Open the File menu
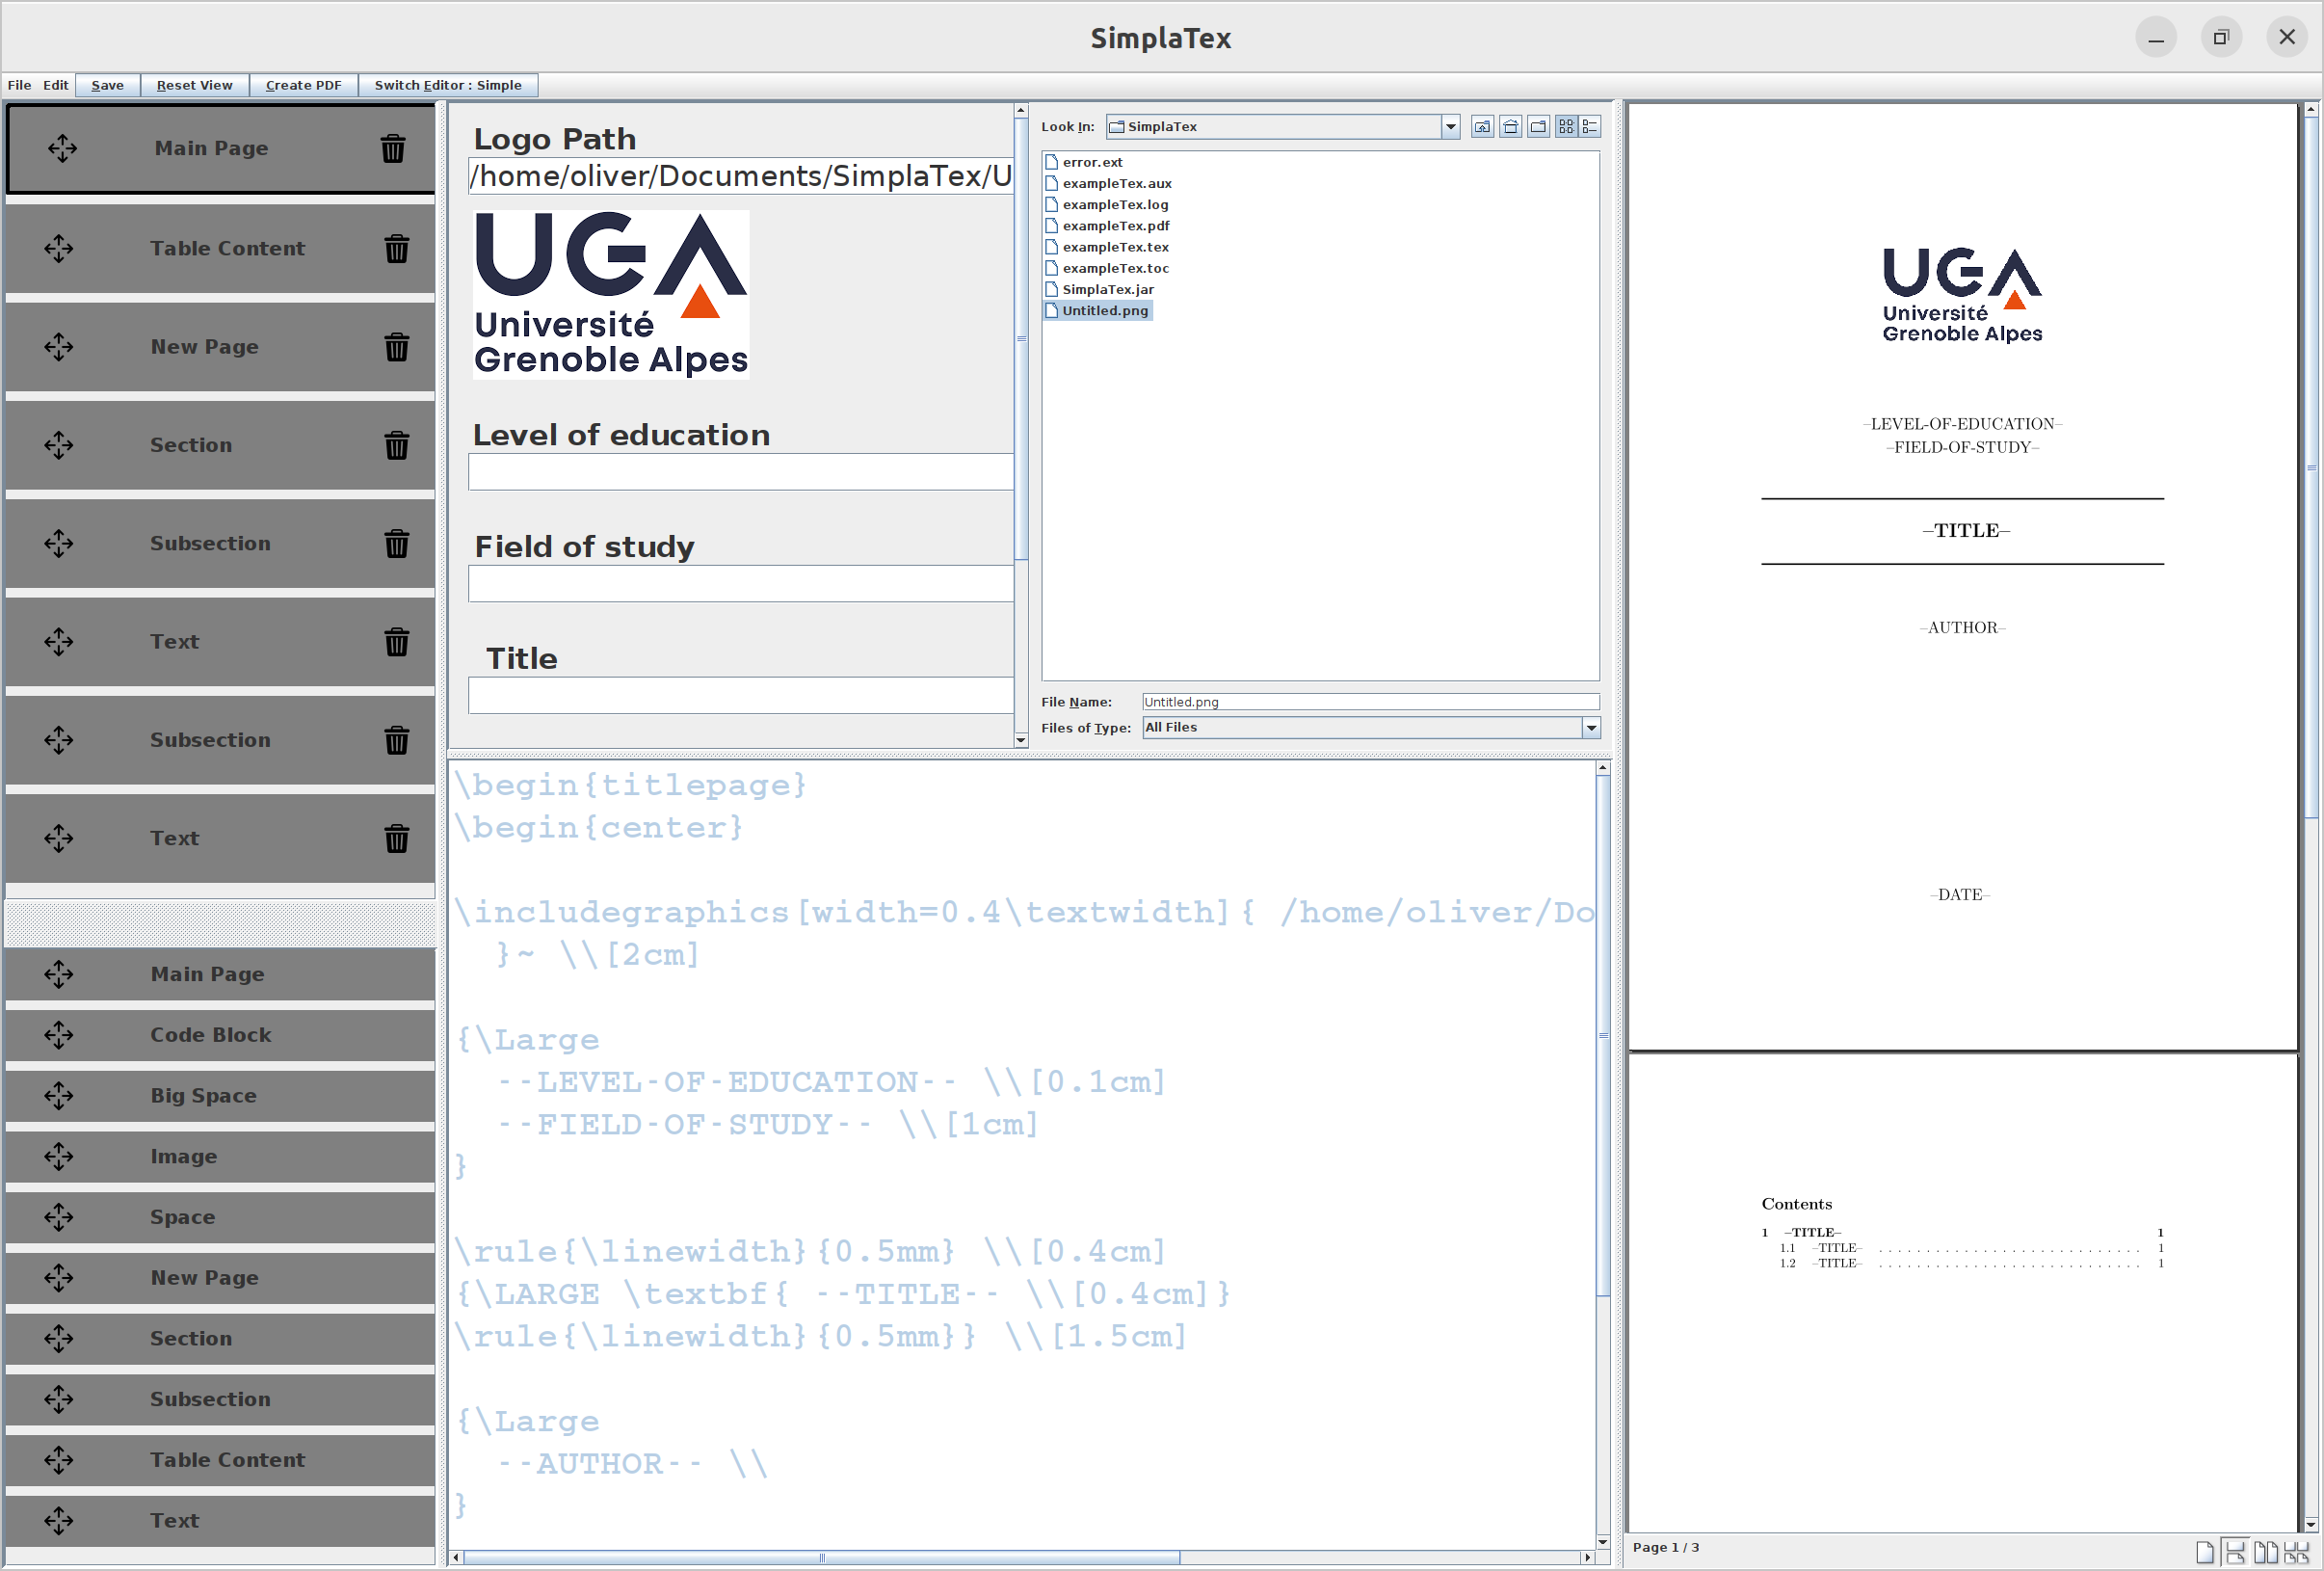 pos(19,85)
